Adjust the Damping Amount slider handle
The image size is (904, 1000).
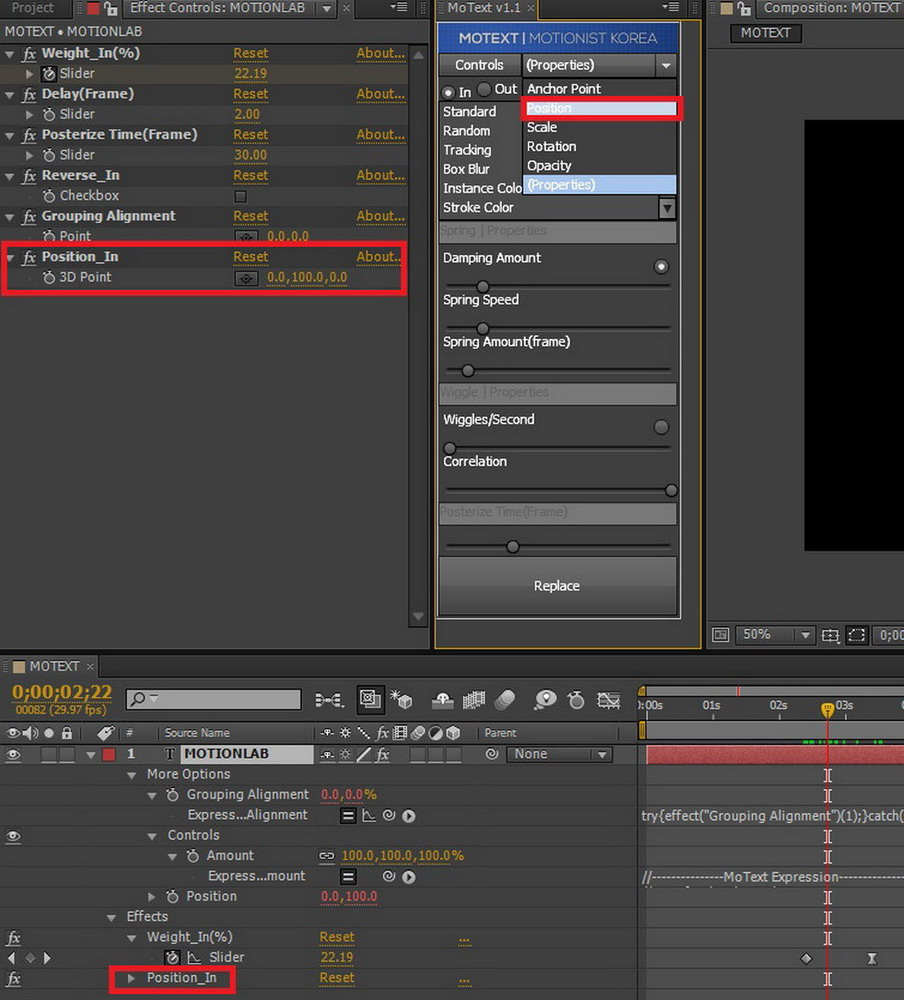coord(483,286)
